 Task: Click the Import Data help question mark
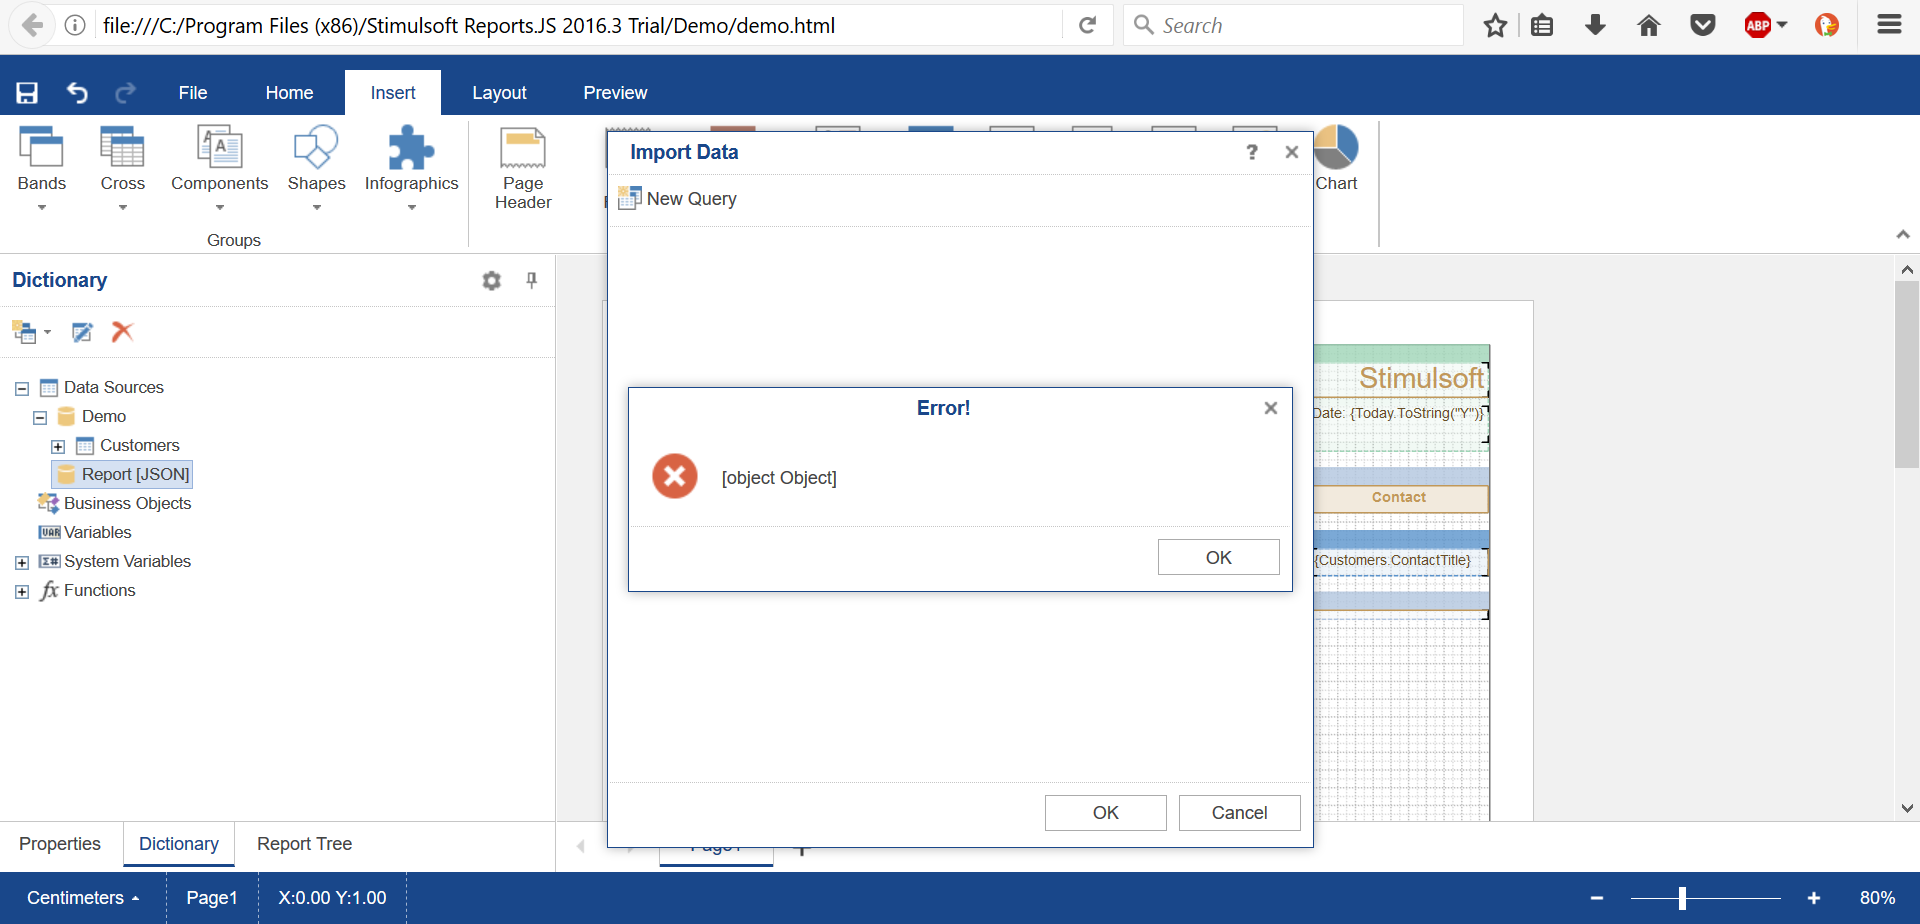pyautogui.click(x=1252, y=152)
